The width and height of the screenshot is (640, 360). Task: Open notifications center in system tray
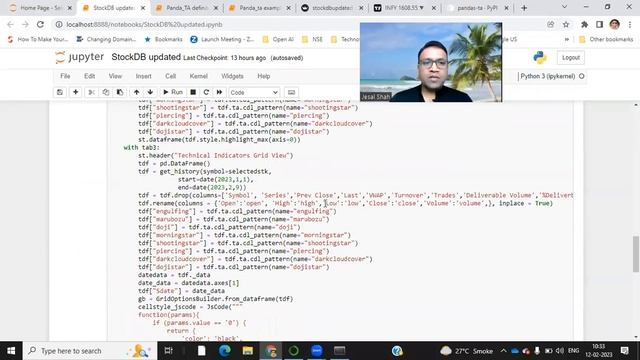click(624, 351)
